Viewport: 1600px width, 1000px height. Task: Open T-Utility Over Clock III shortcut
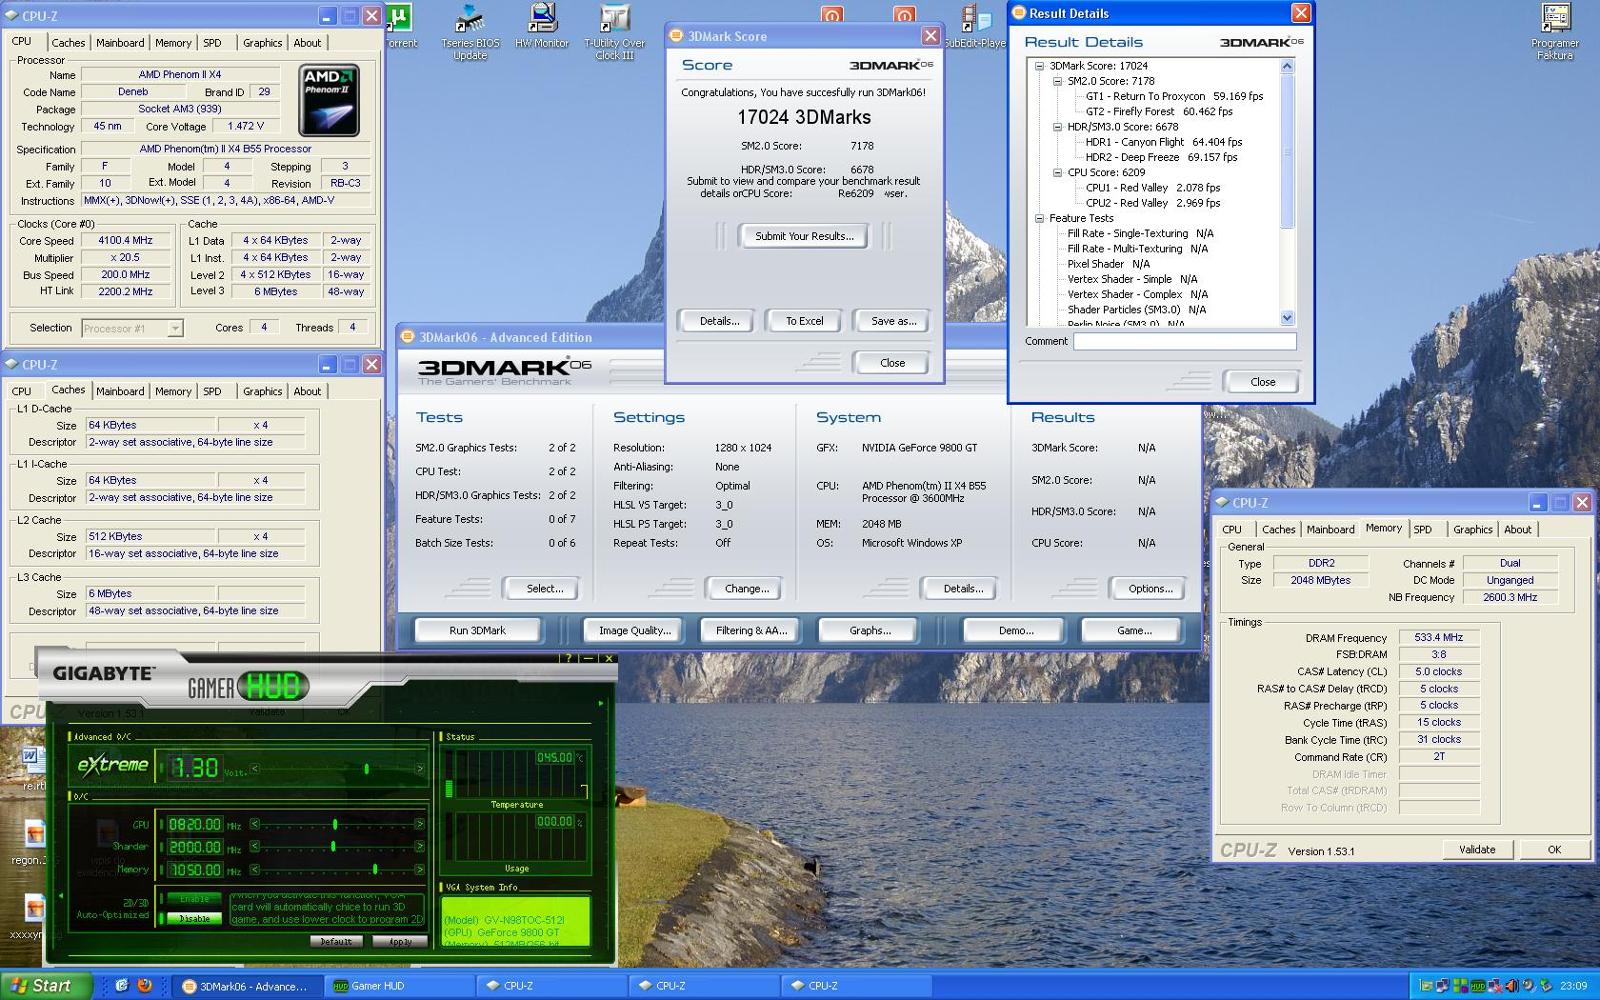coord(614,31)
